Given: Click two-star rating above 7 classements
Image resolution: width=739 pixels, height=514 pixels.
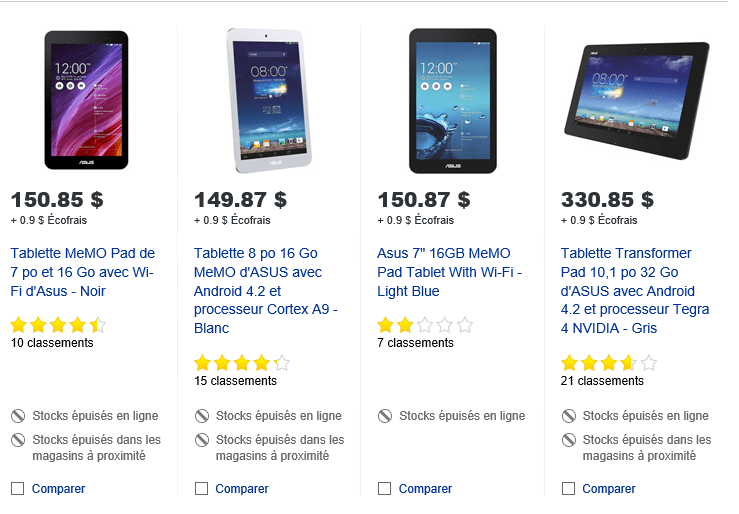Looking at the screenshot, I should click(424, 325).
